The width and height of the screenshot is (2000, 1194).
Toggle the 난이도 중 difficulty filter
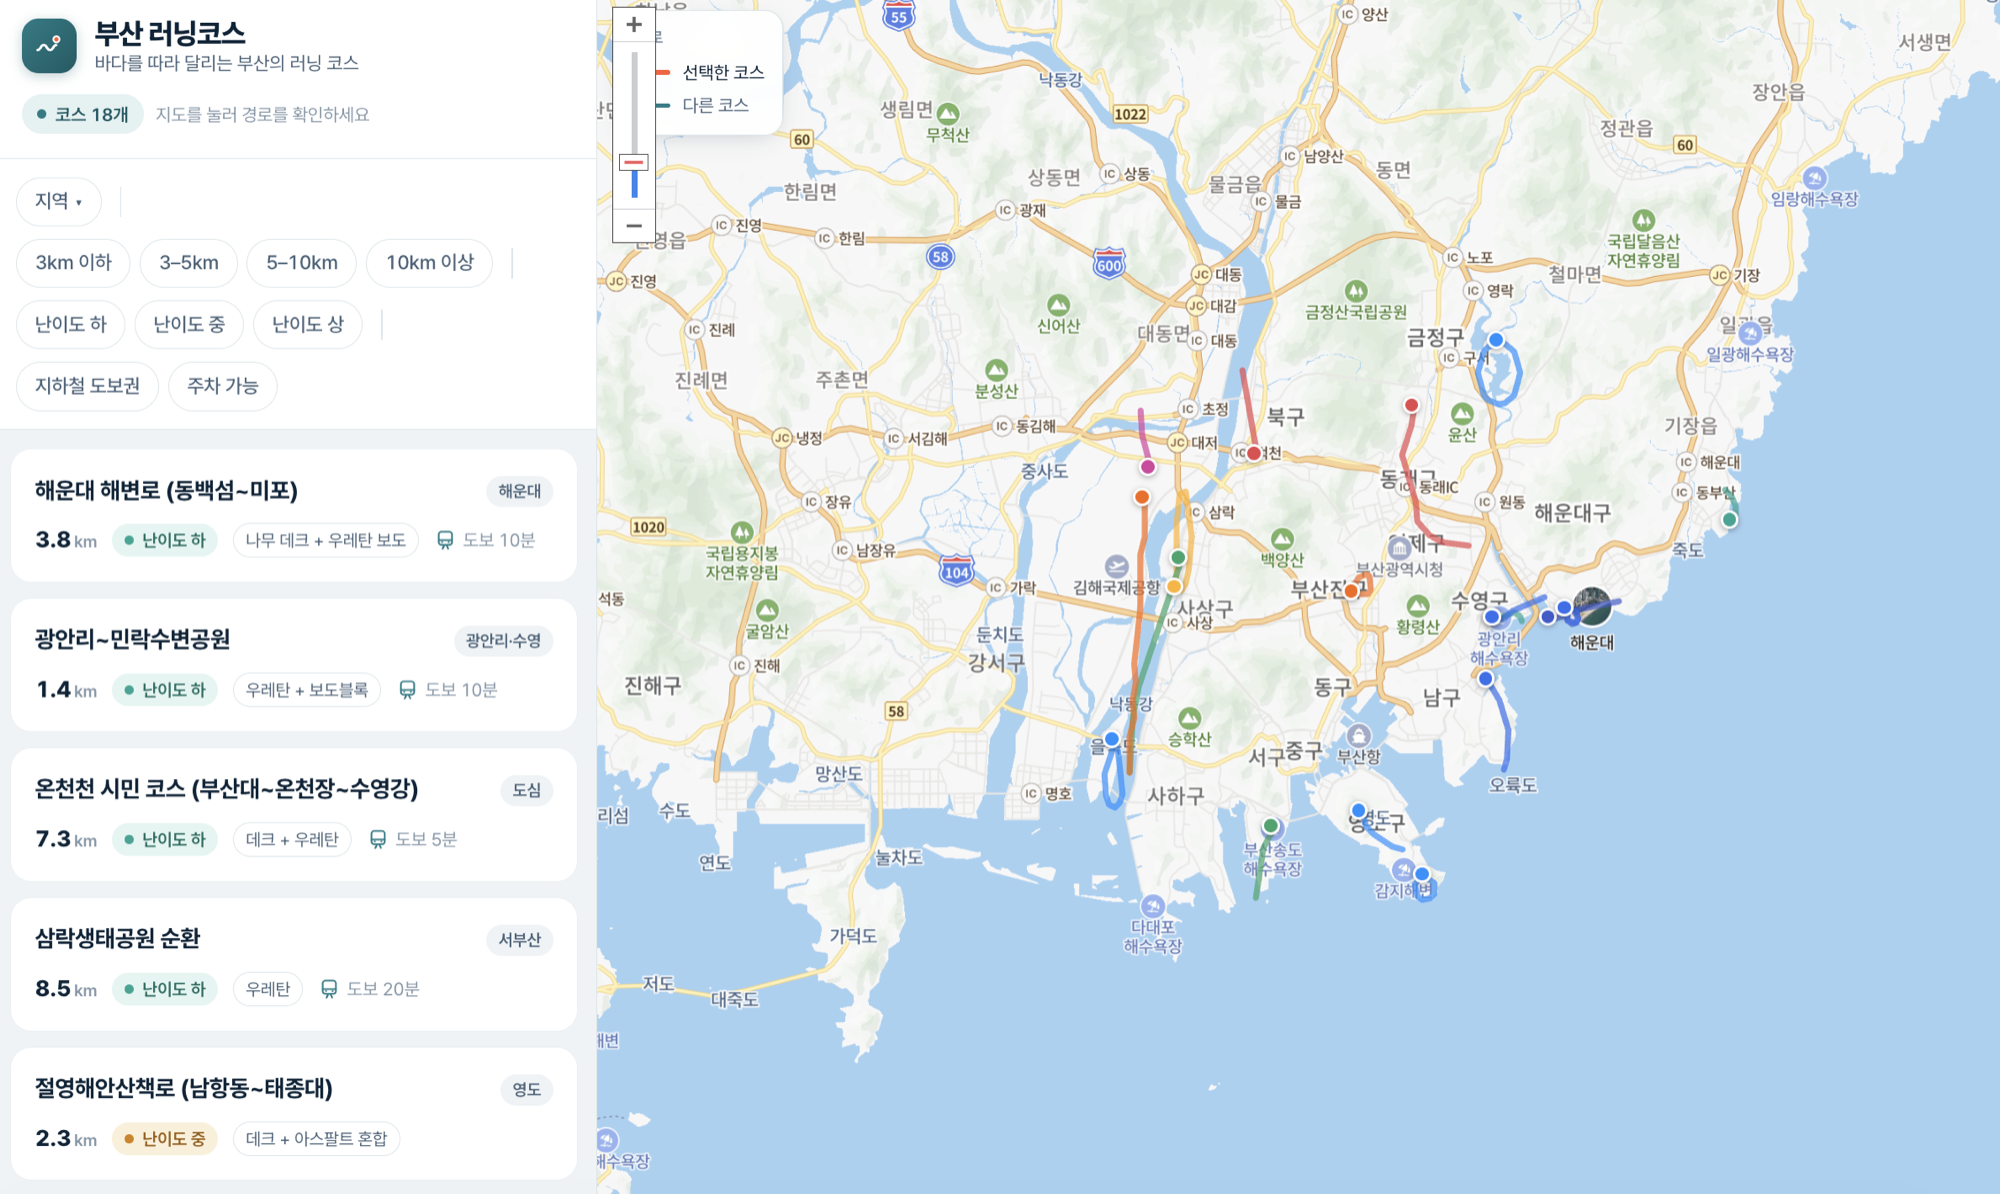[189, 325]
